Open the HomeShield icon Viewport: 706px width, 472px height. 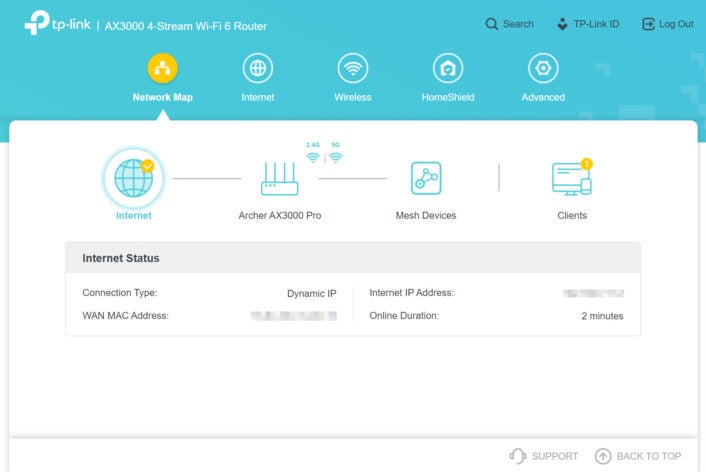point(447,68)
